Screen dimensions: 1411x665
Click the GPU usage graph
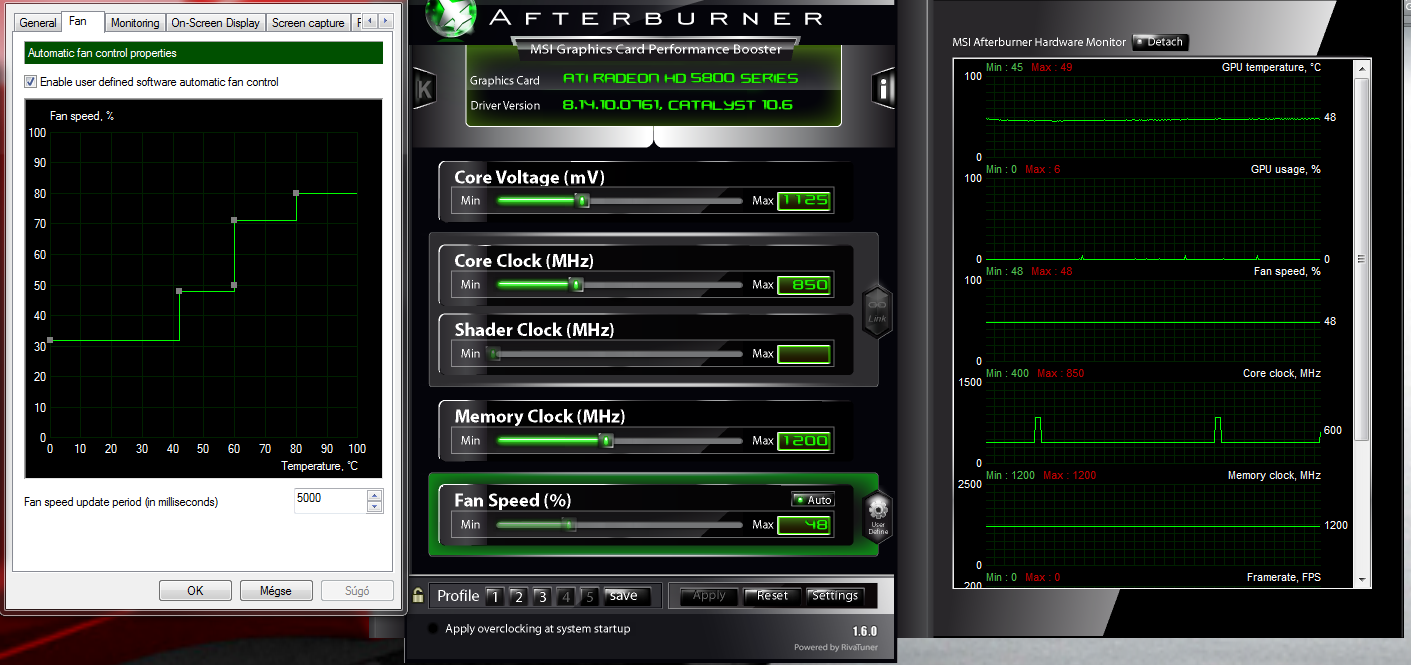[x=1152, y=219]
